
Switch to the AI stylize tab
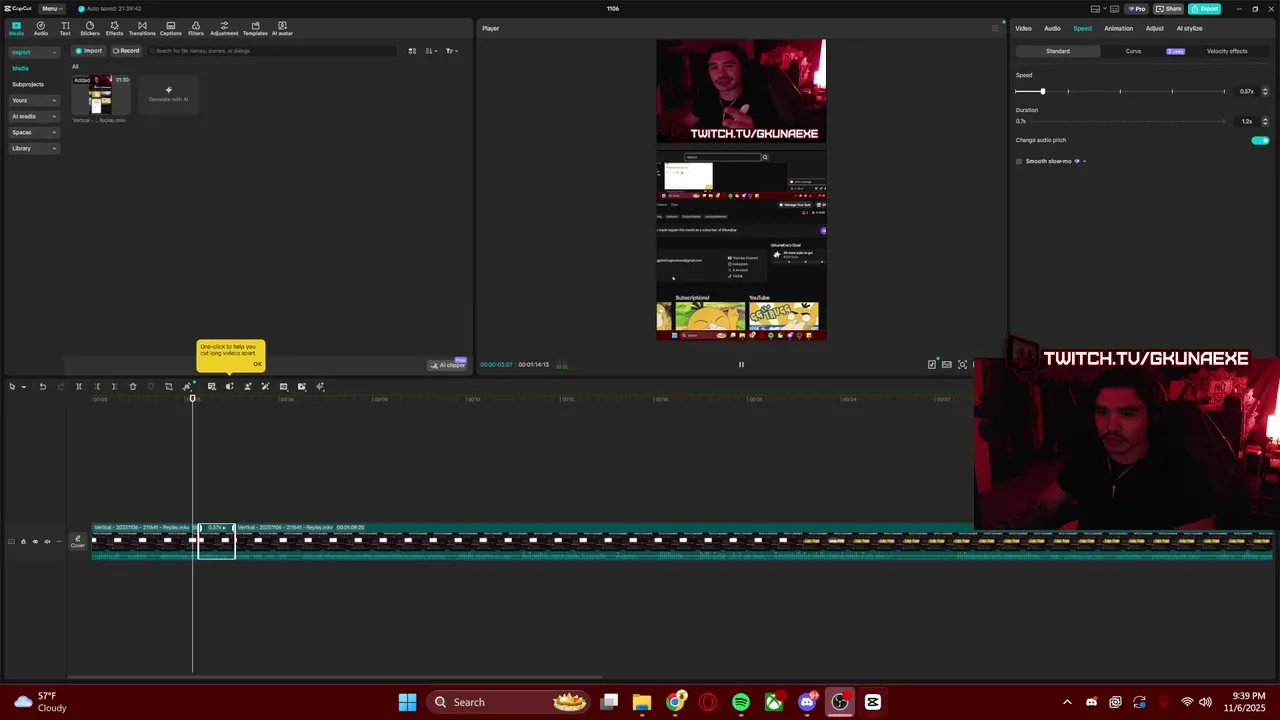point(1189,28)
